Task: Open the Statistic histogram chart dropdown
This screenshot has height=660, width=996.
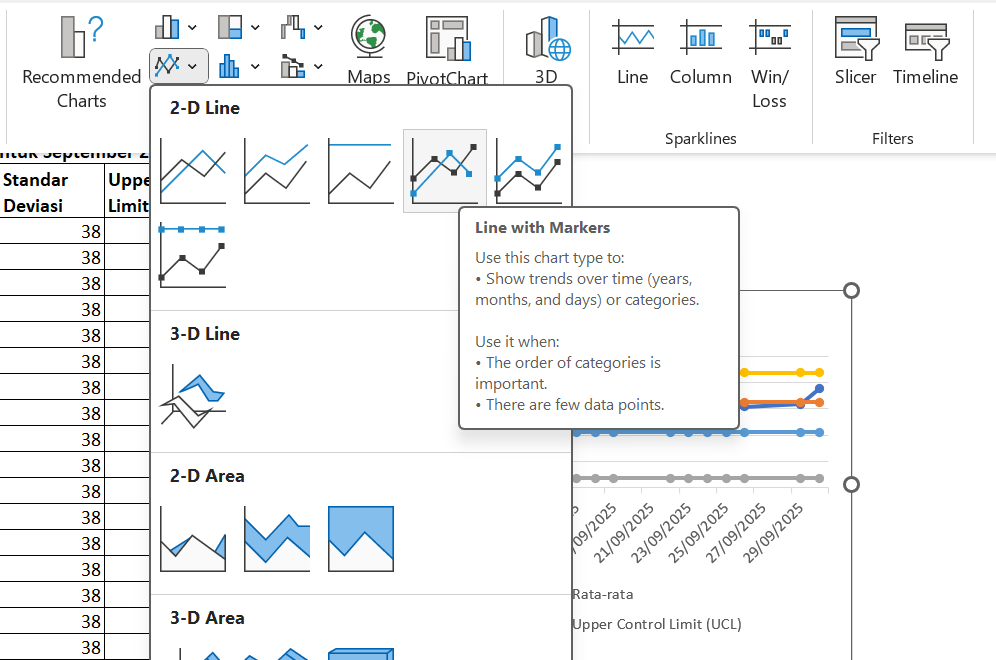Action: point(240,66)
